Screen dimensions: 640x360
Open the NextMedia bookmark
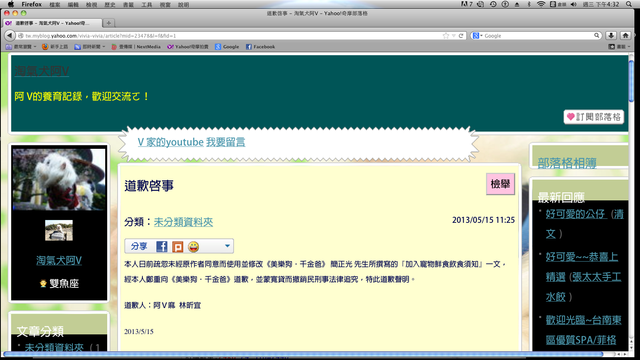pyautogui.click(x=136, y=47)
